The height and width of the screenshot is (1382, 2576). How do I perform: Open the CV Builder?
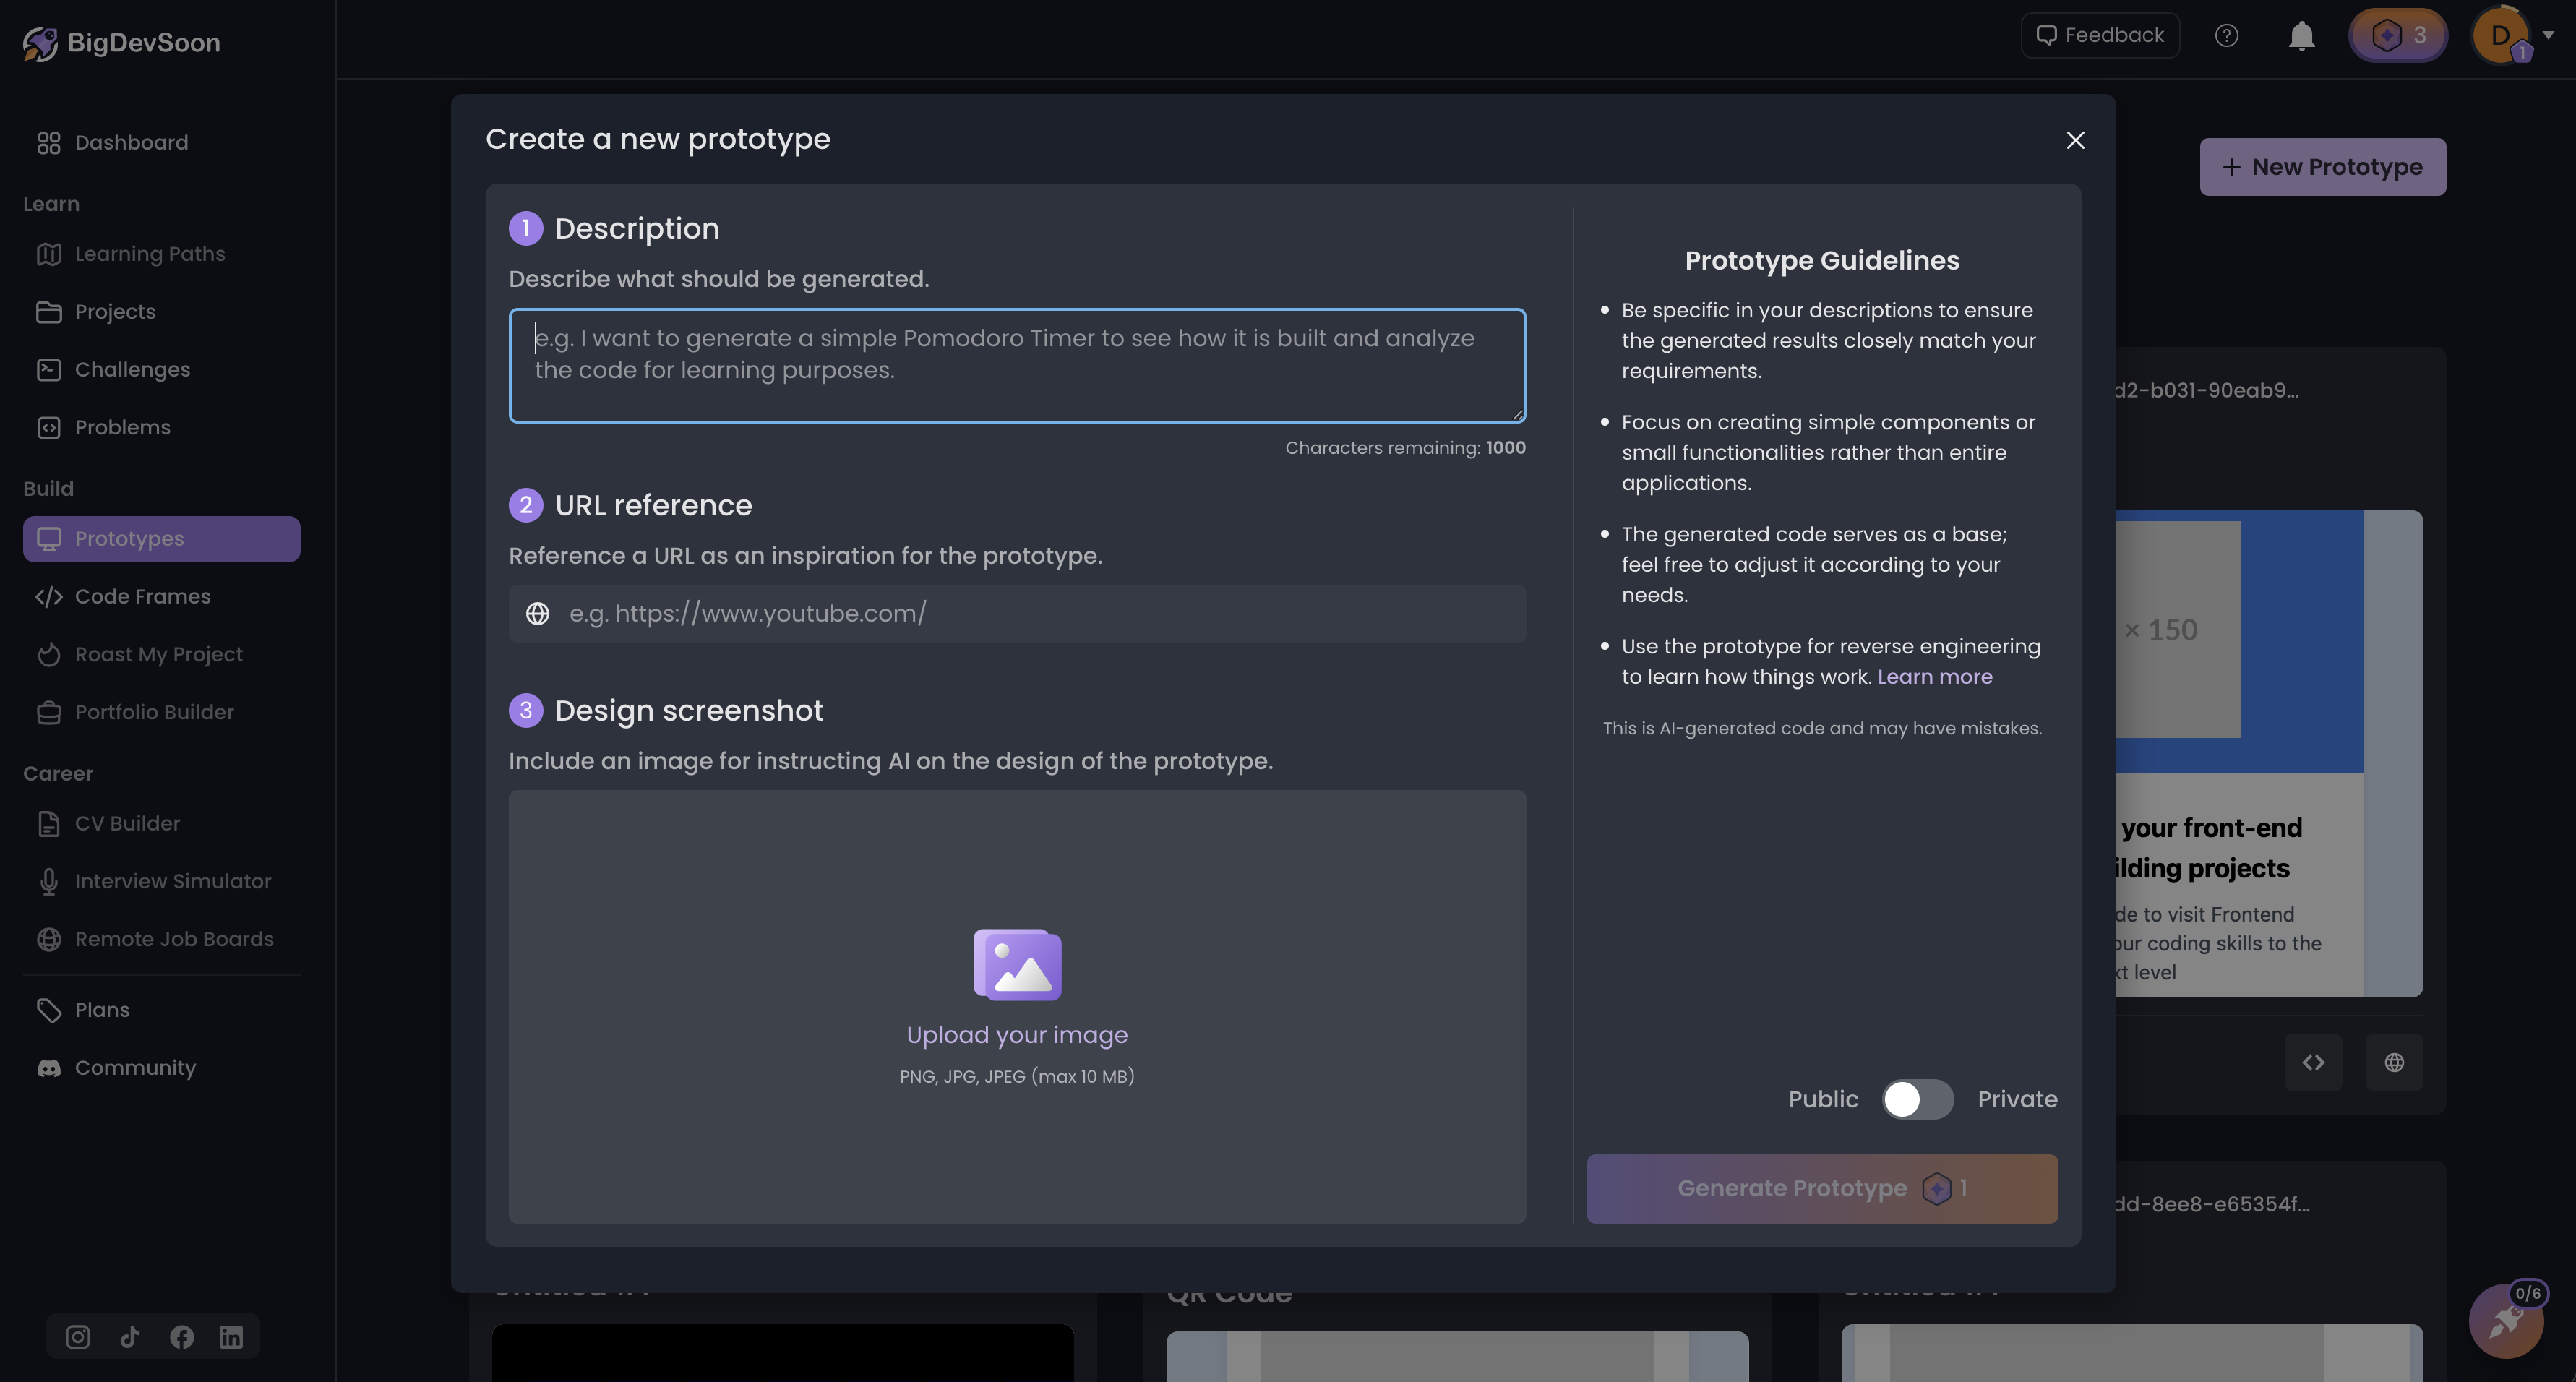click(128, 823)
